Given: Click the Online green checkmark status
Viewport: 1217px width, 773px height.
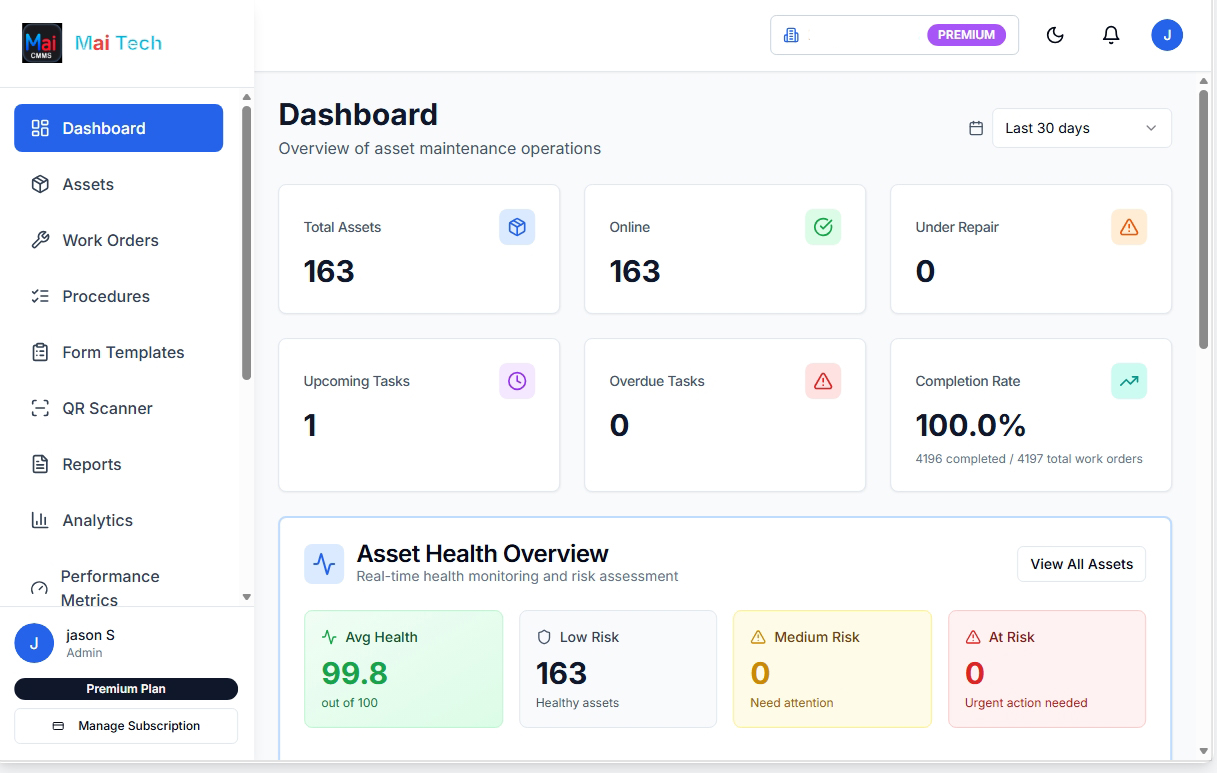Looking at the screenshot, I should point(823,227).
